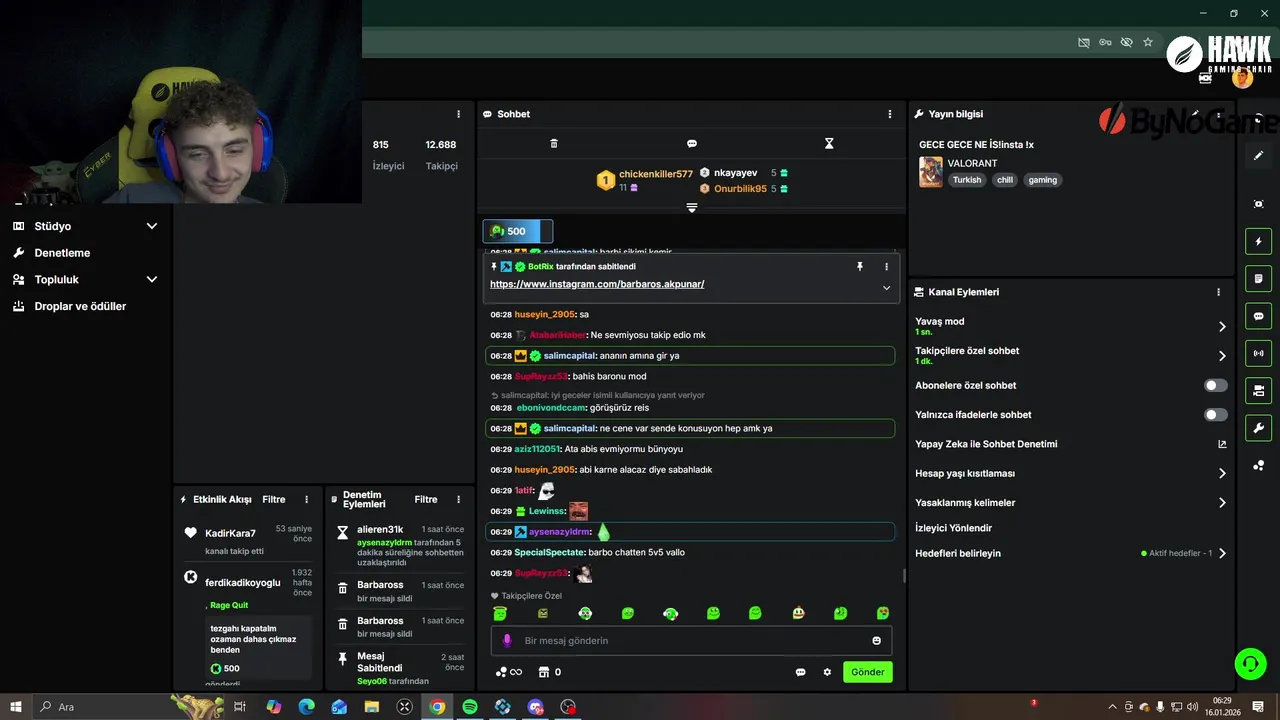The height and width of the screenshot is (720, 1280).
Task: Toggle chat panel icon in right sidebar
Action: (x=1258, y=316)
